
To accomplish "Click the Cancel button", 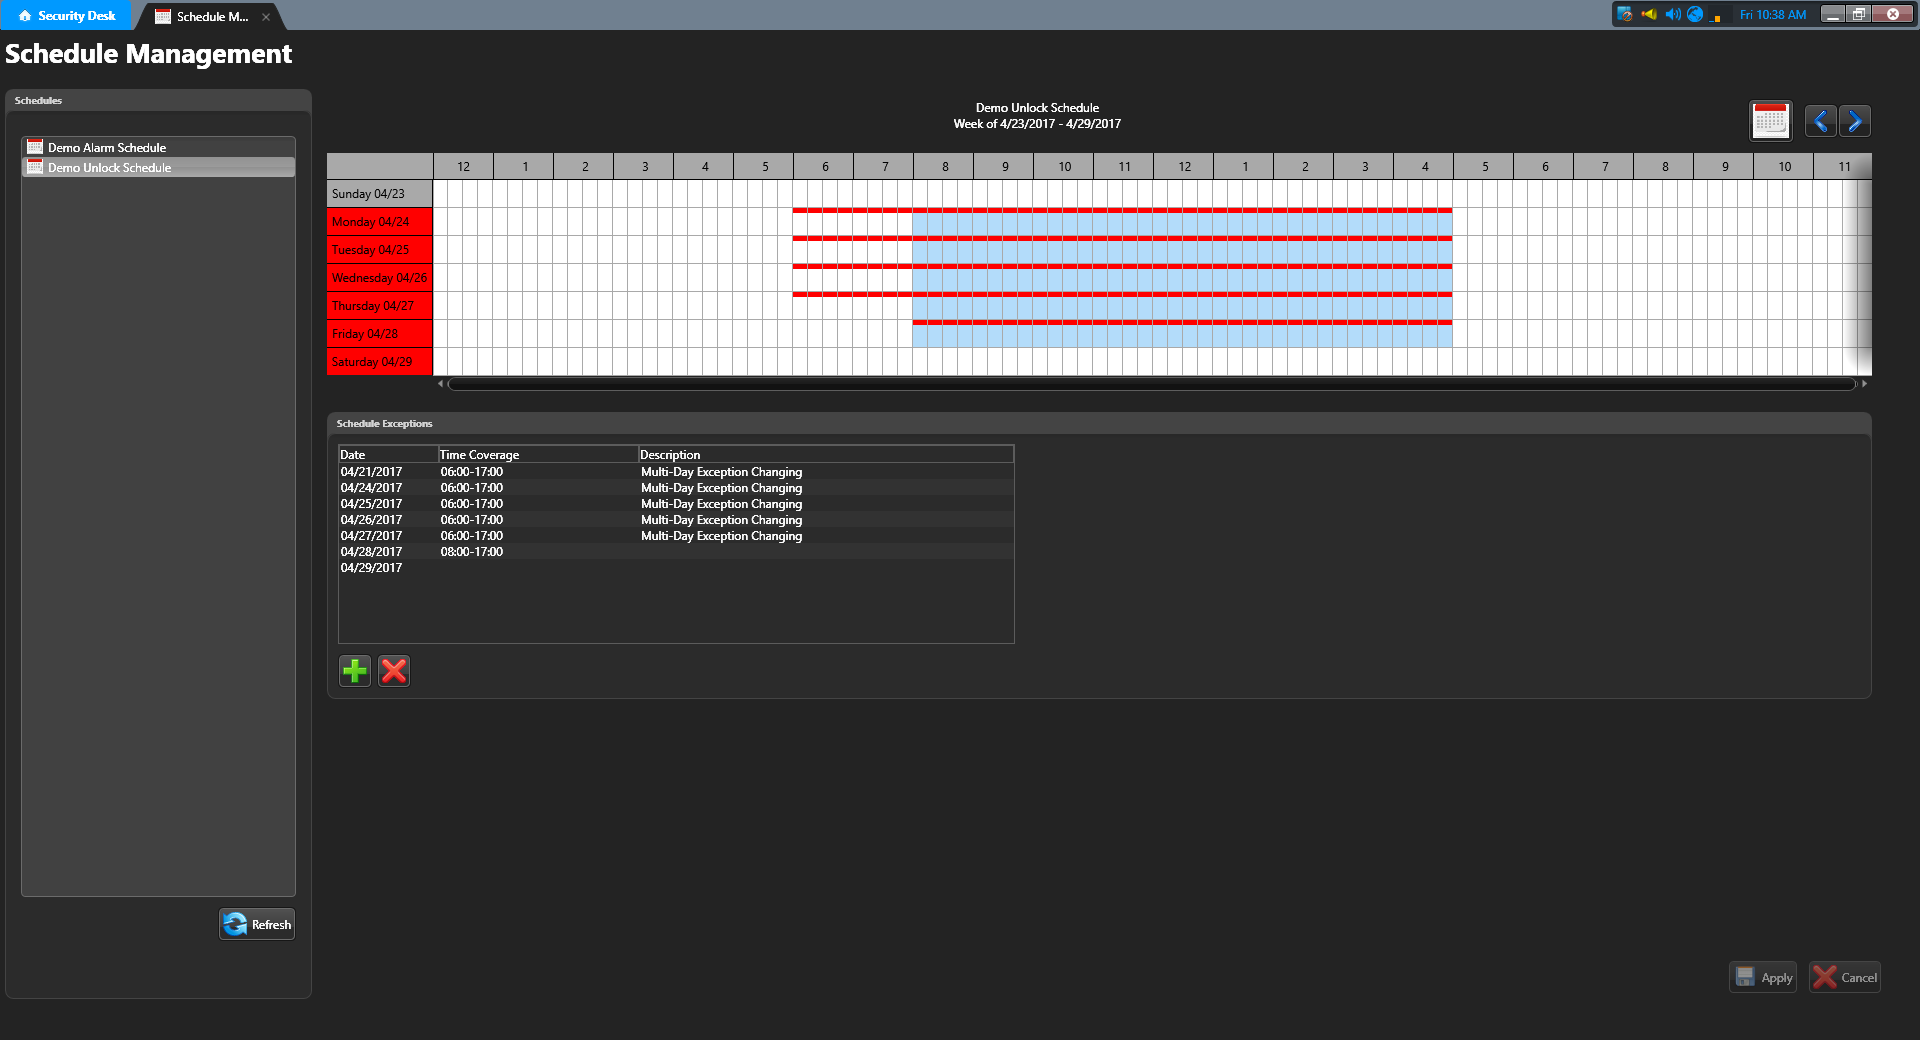I will click(x=1845, y=977).
